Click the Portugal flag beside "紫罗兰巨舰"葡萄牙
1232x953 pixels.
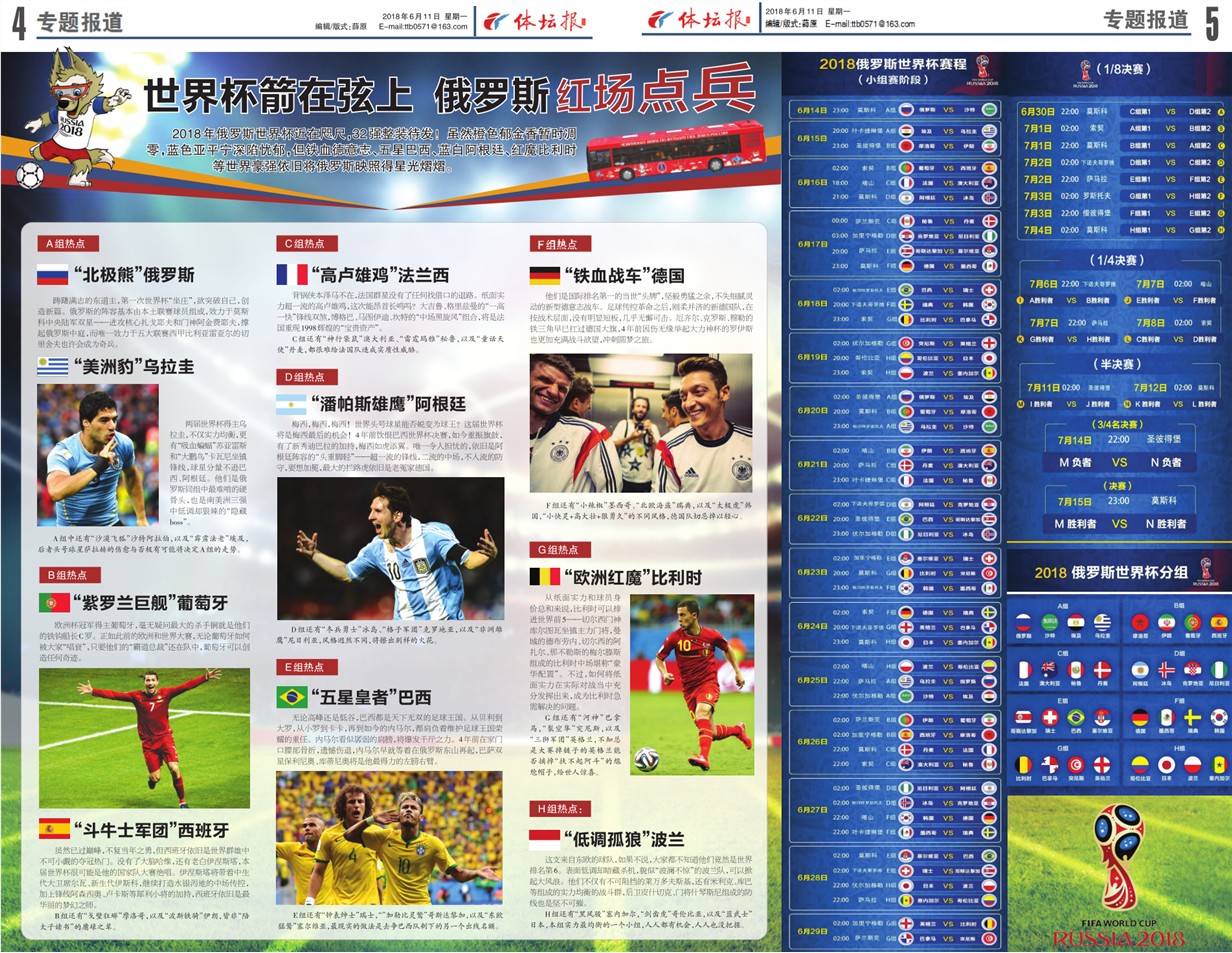[53, 603]
